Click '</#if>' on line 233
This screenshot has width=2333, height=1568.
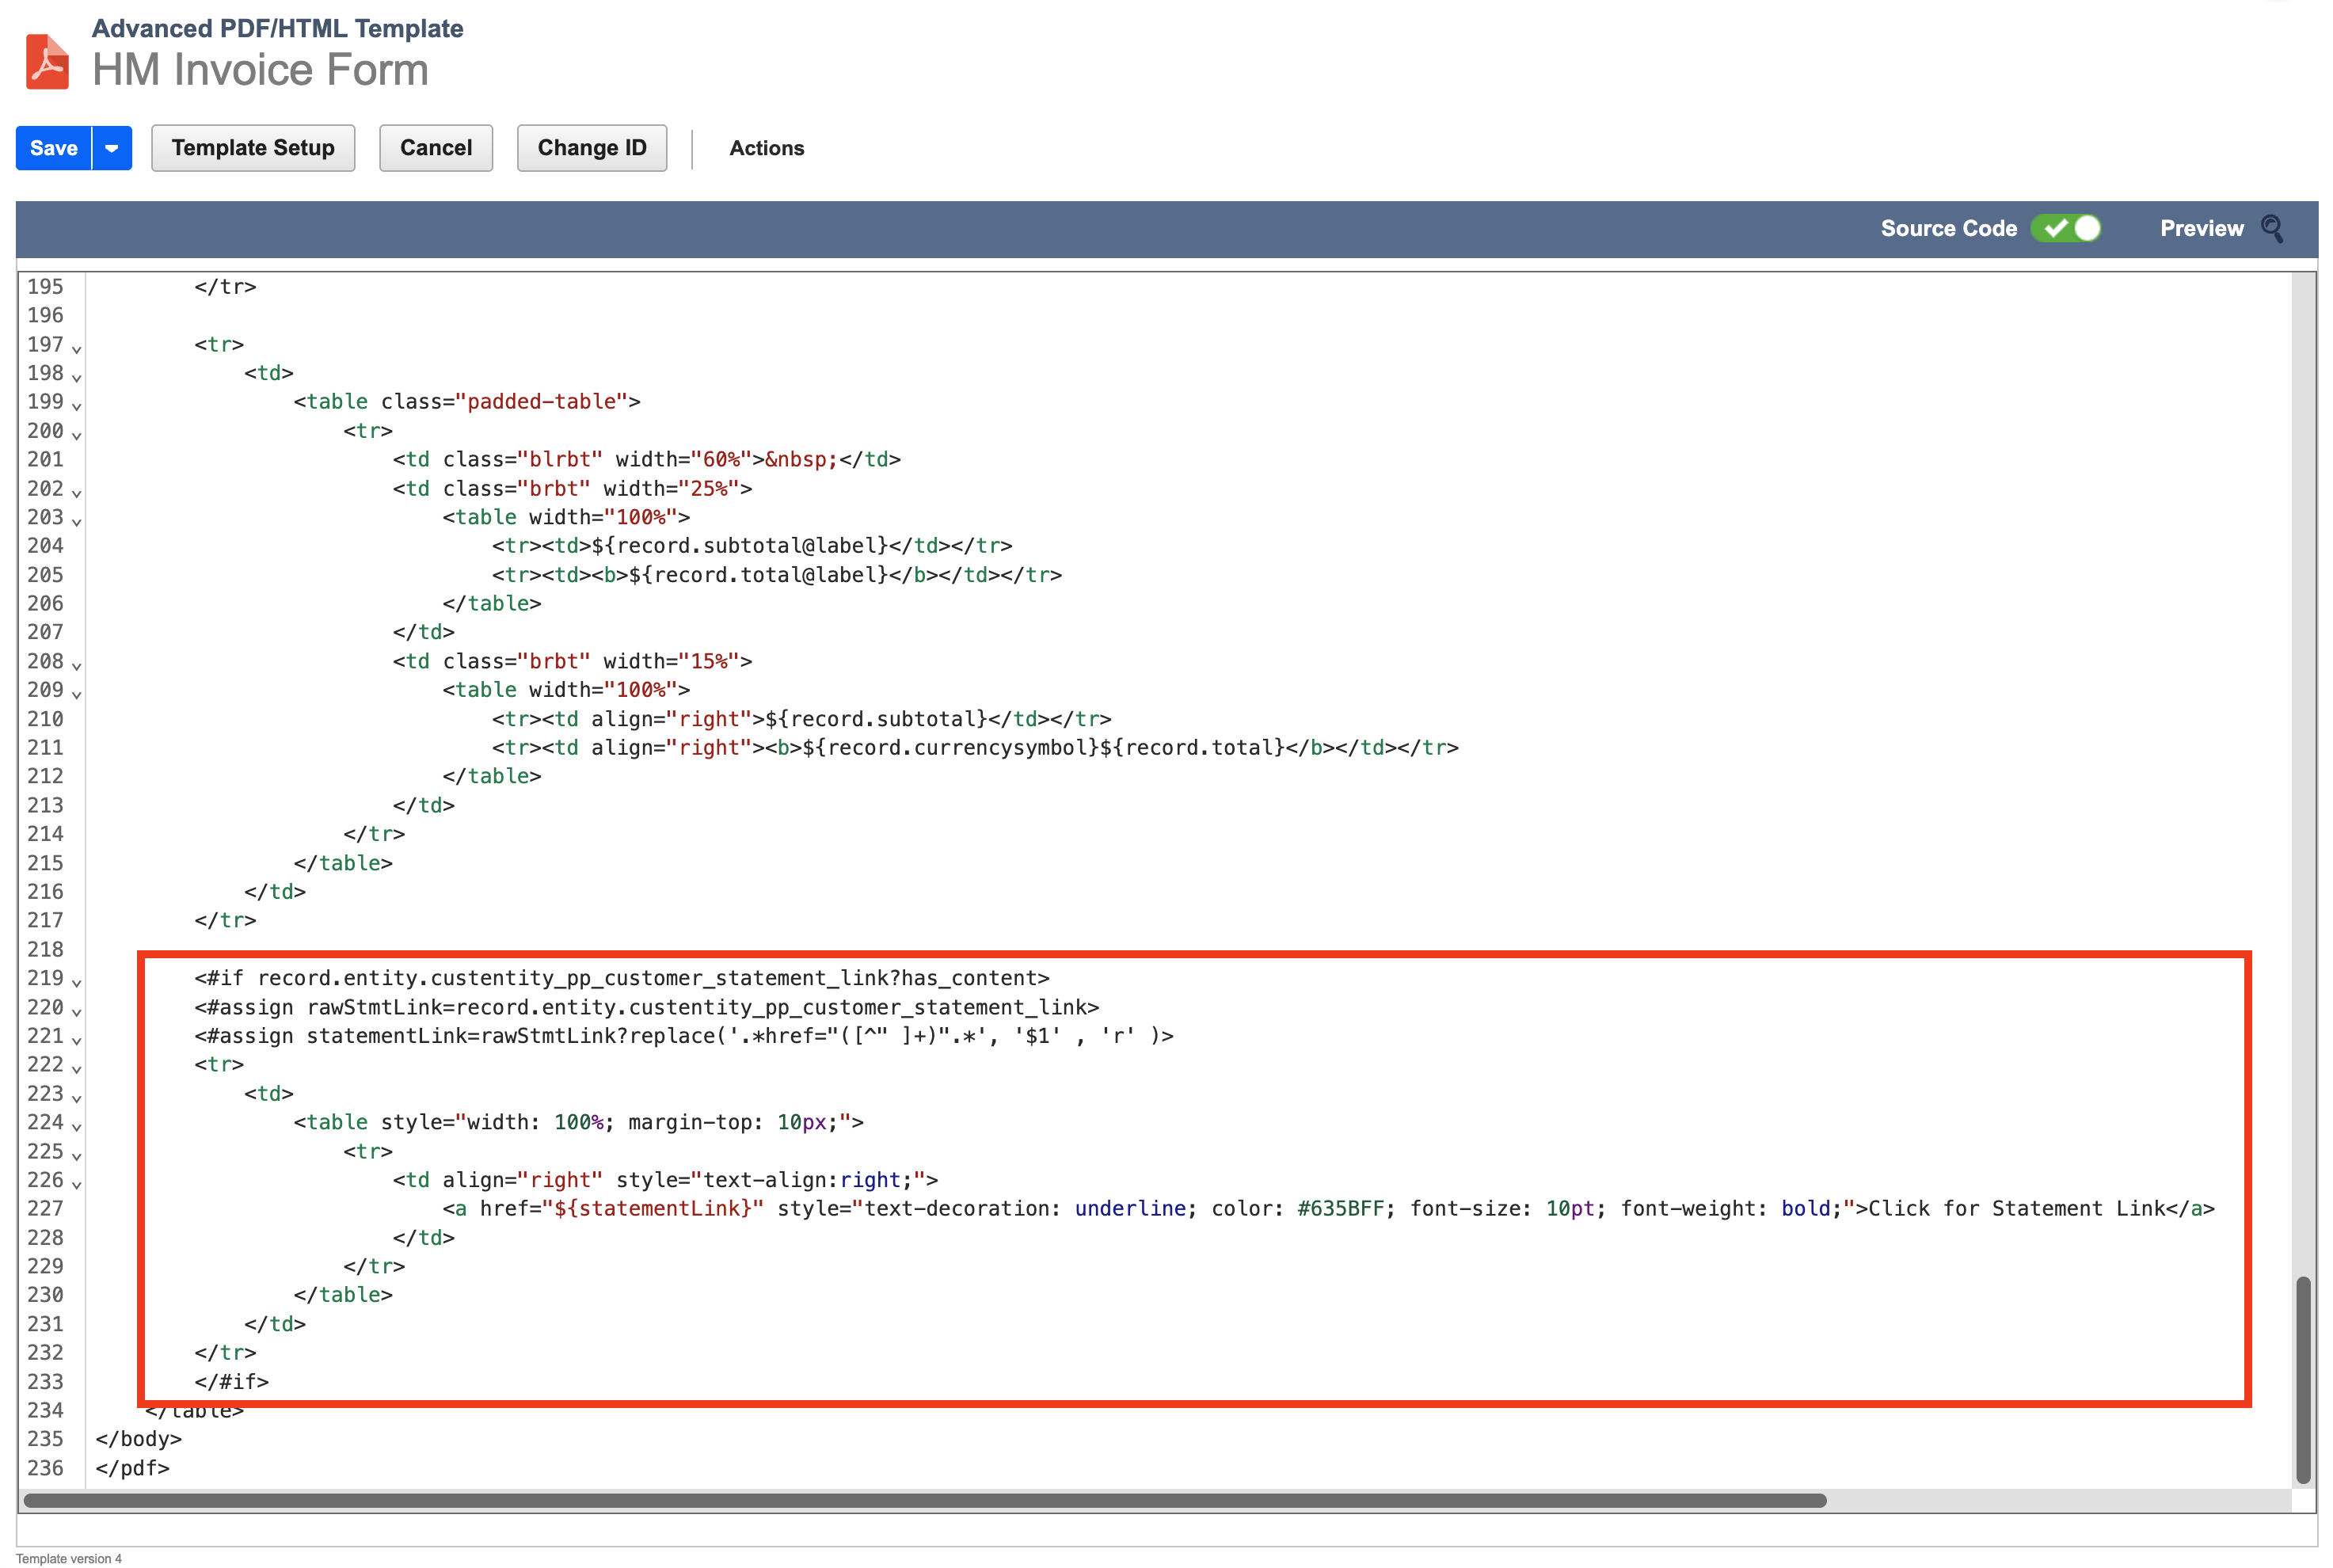tap(232, 1382)
